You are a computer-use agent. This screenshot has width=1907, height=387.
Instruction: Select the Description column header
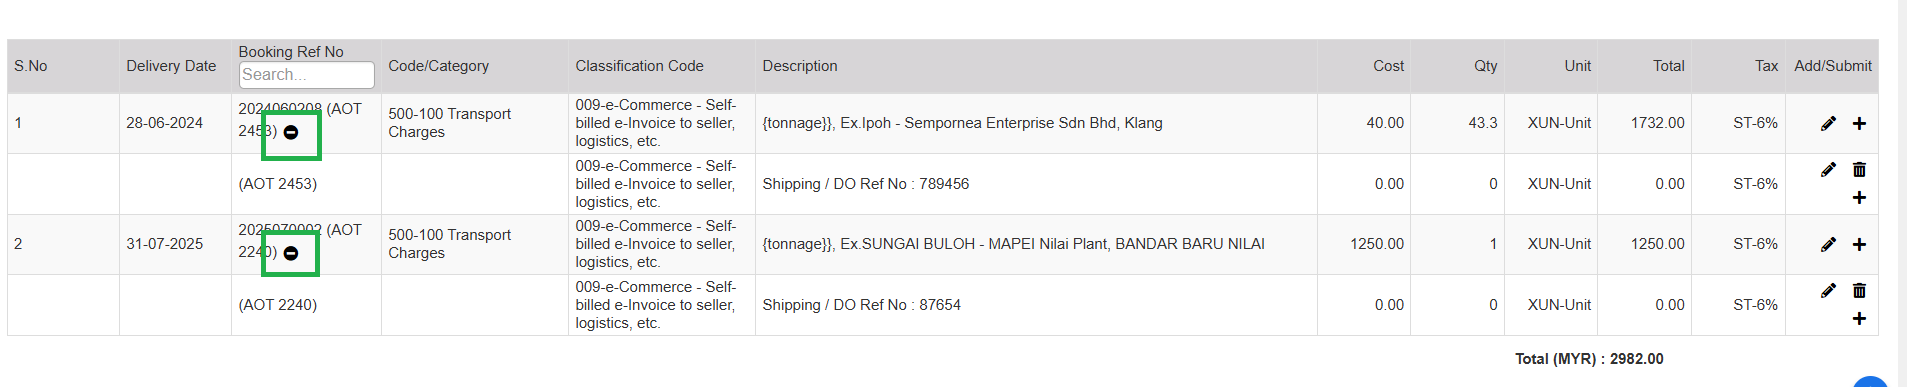800,66
